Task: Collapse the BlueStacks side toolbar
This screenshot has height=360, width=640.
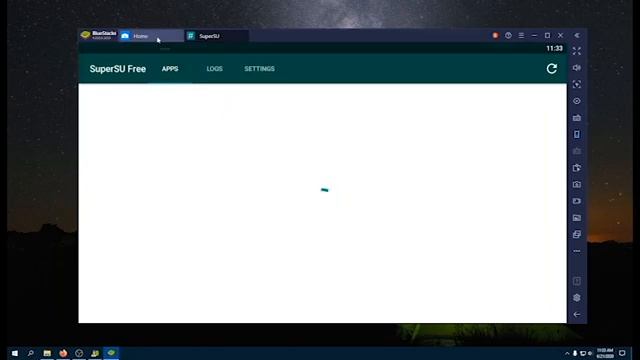Action: tap(577, 36)
